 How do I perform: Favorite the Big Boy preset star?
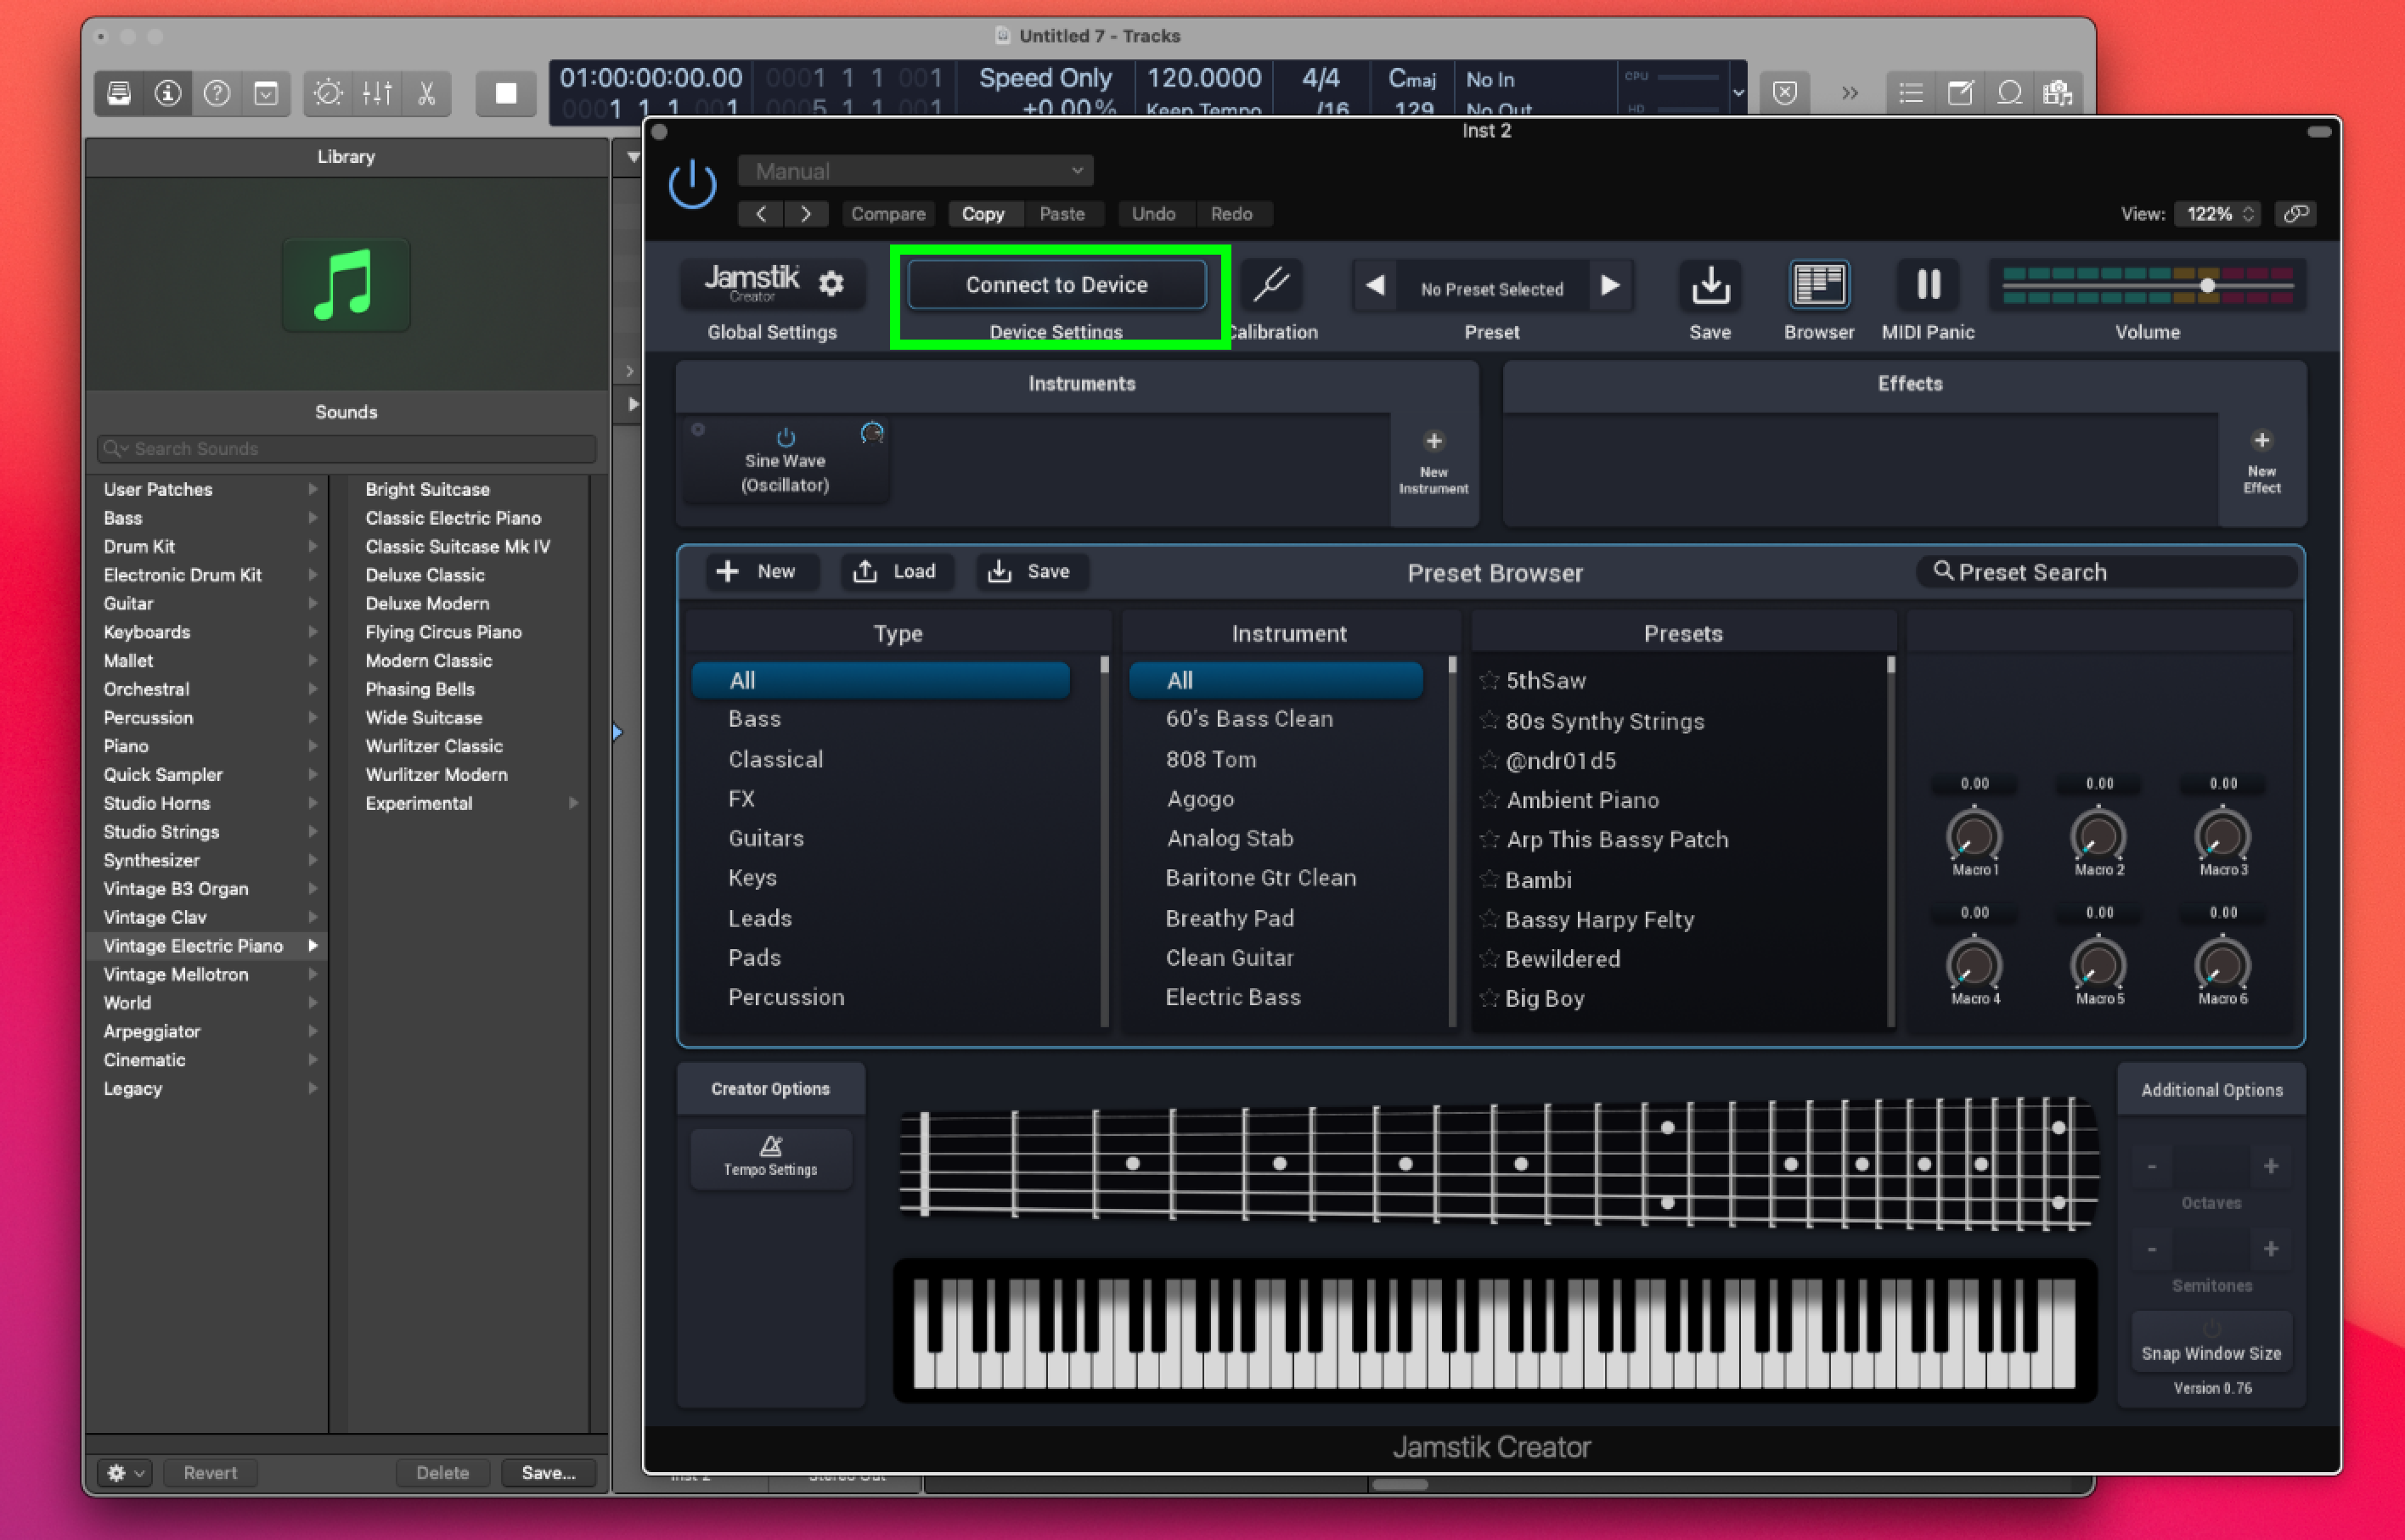(x=1489, y=998)
